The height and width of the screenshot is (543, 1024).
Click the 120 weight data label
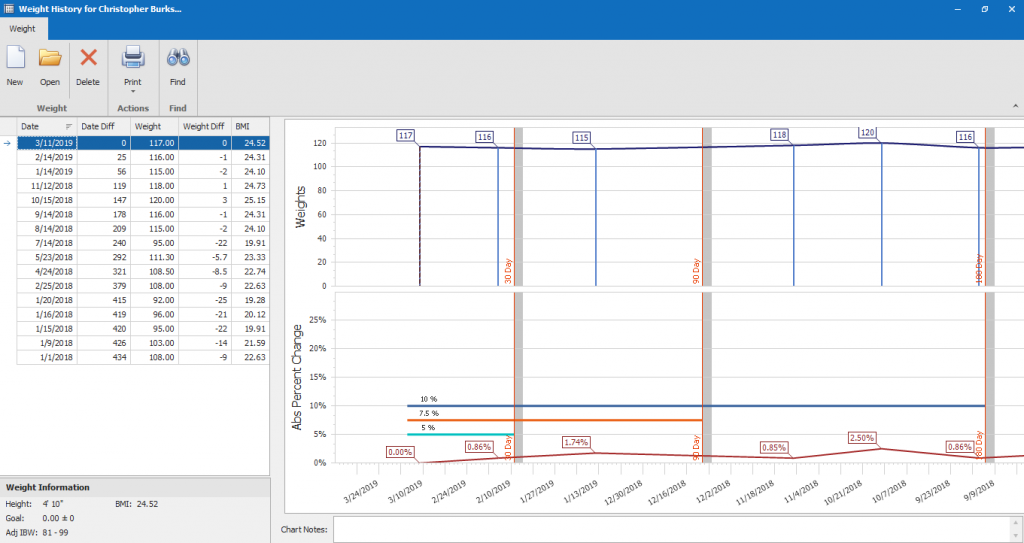(868, 132)
